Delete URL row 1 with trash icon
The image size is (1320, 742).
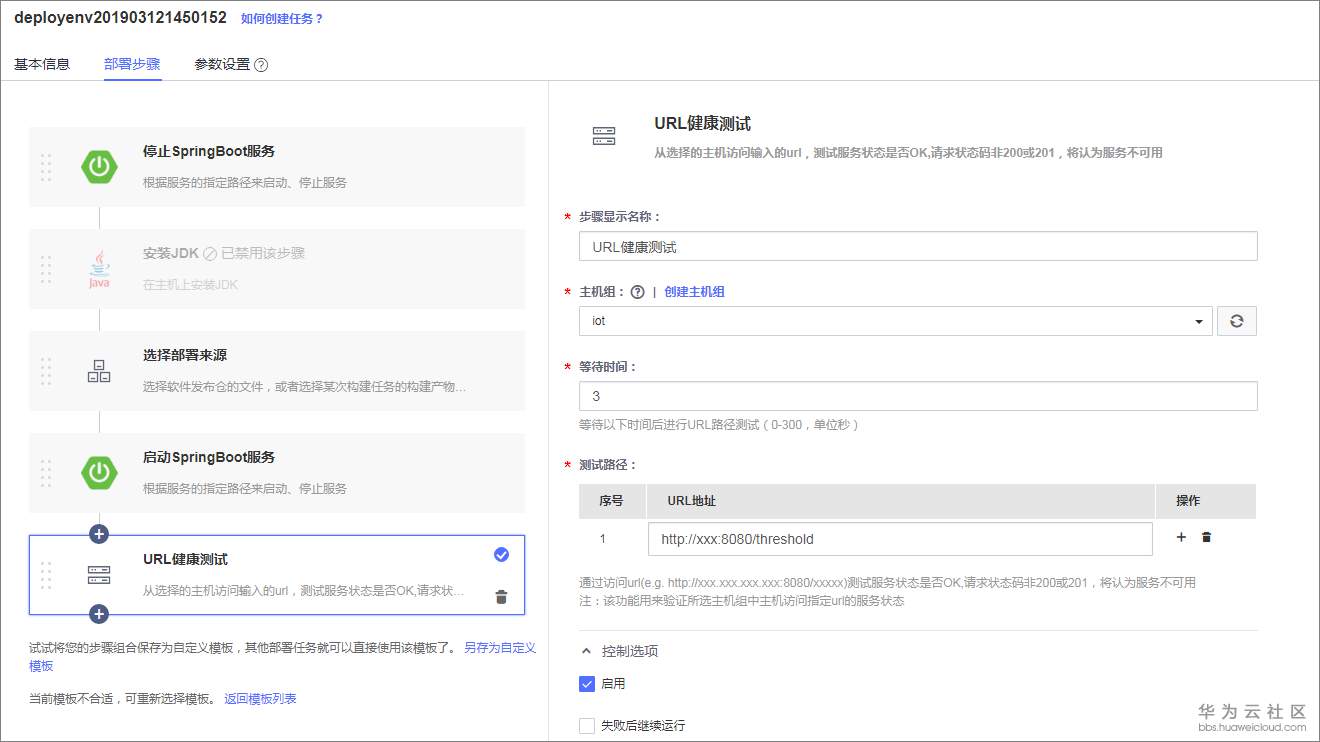[x=1206, y=537]
